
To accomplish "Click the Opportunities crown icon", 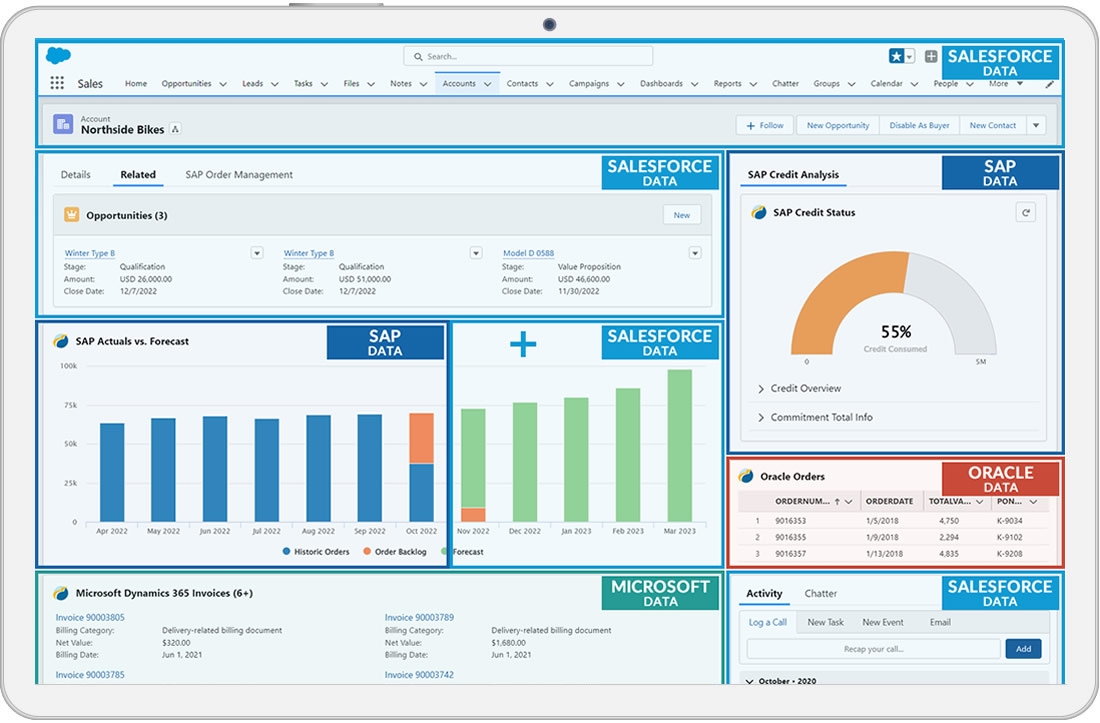I will point(72,215).
